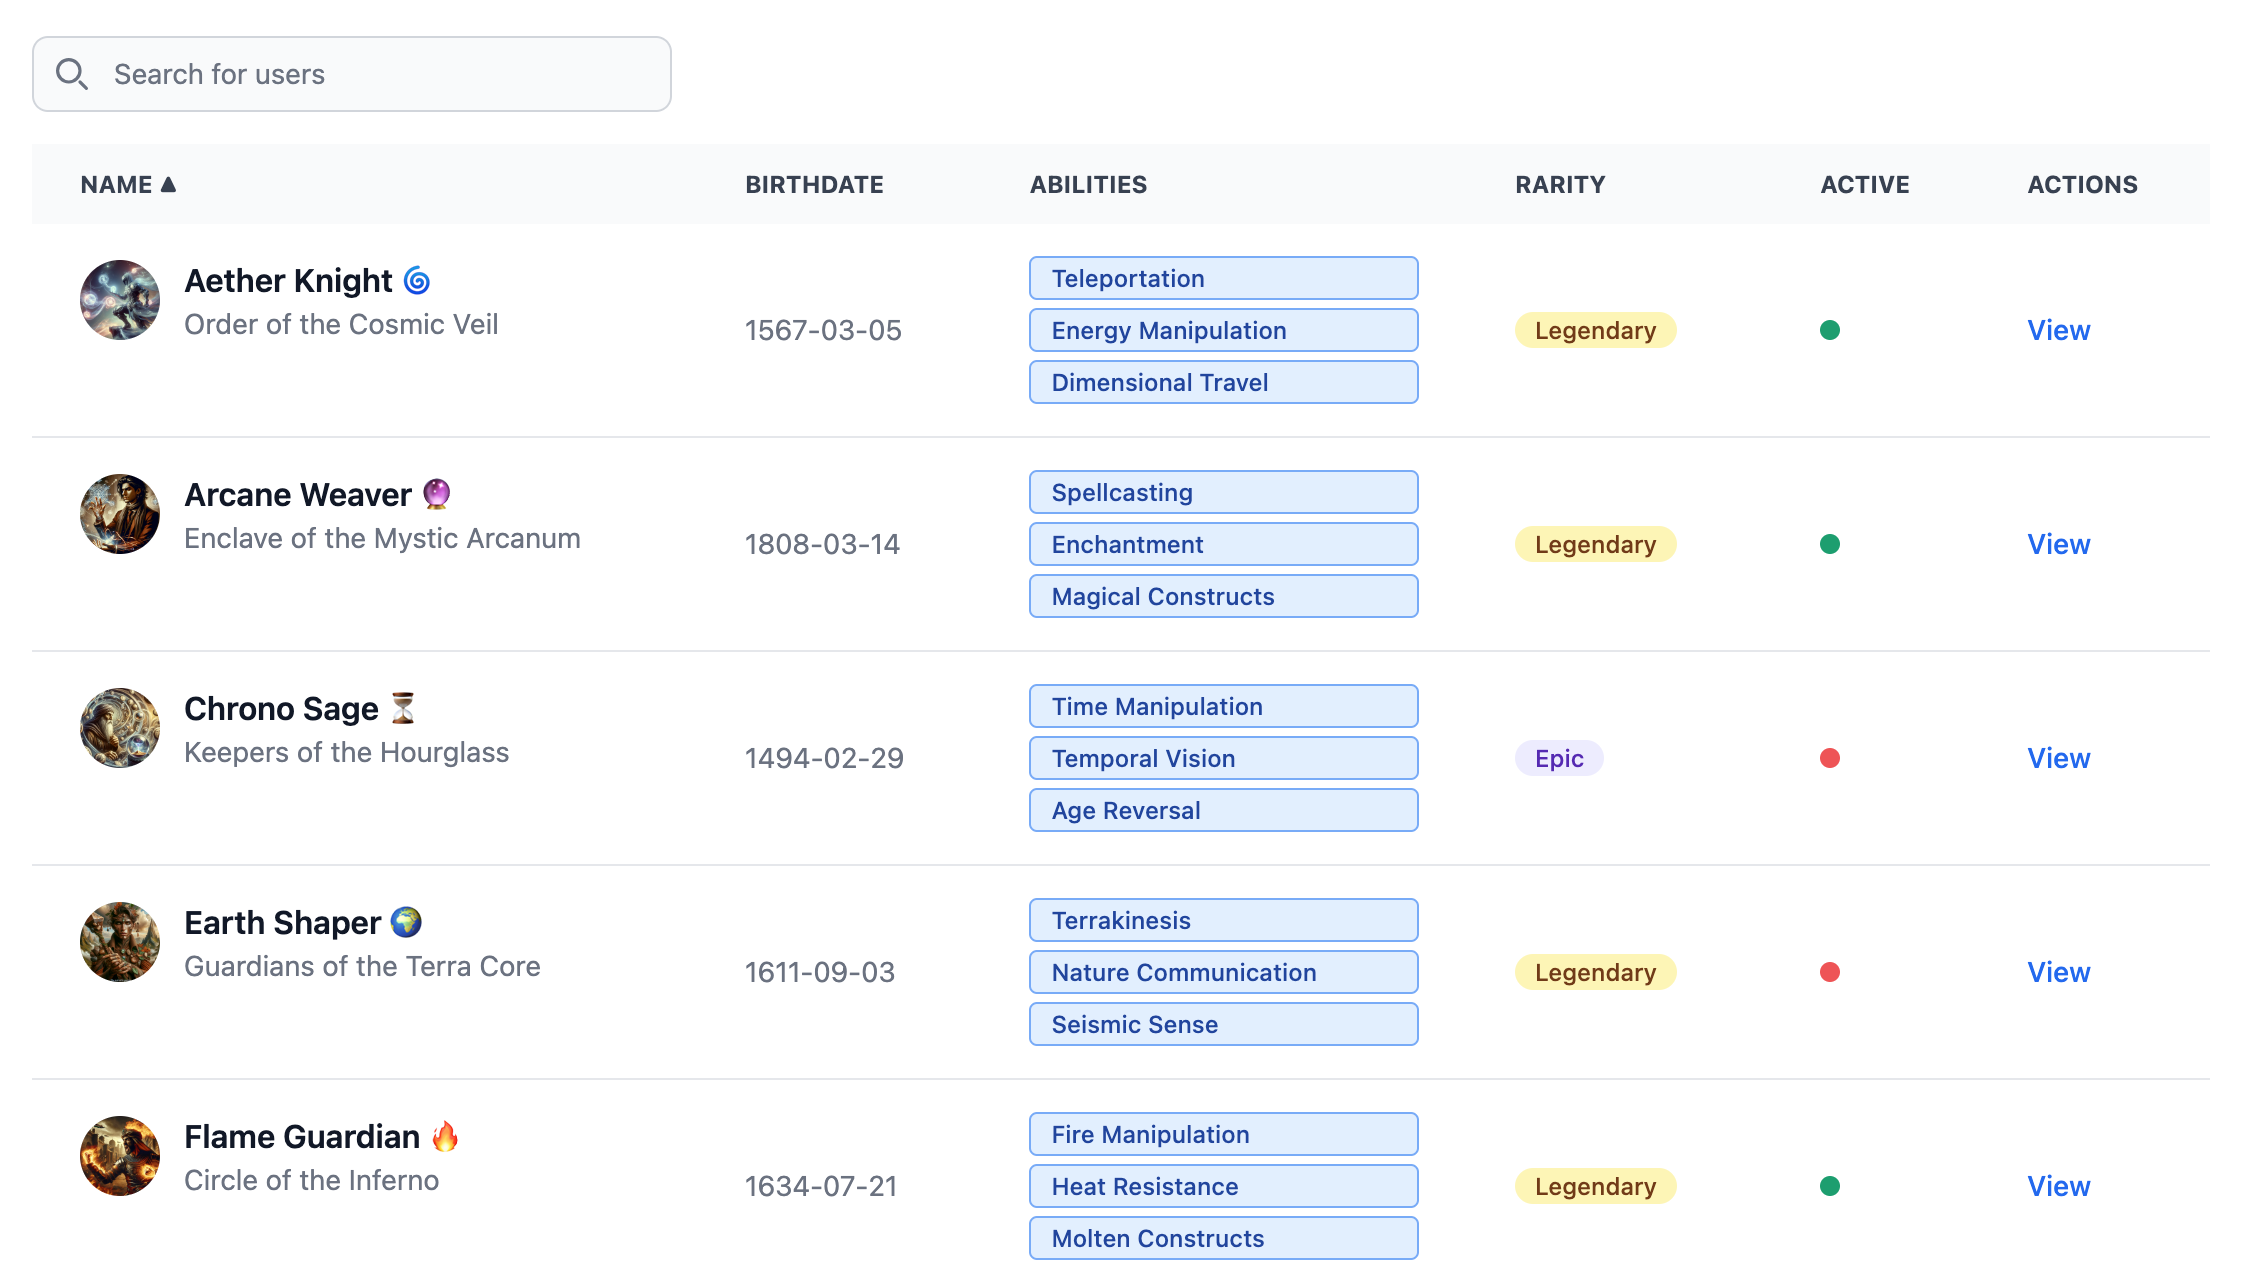This screenshot has height=1280, width=2242.
Task: Click the Active column header
Action: coord(1864,185)
